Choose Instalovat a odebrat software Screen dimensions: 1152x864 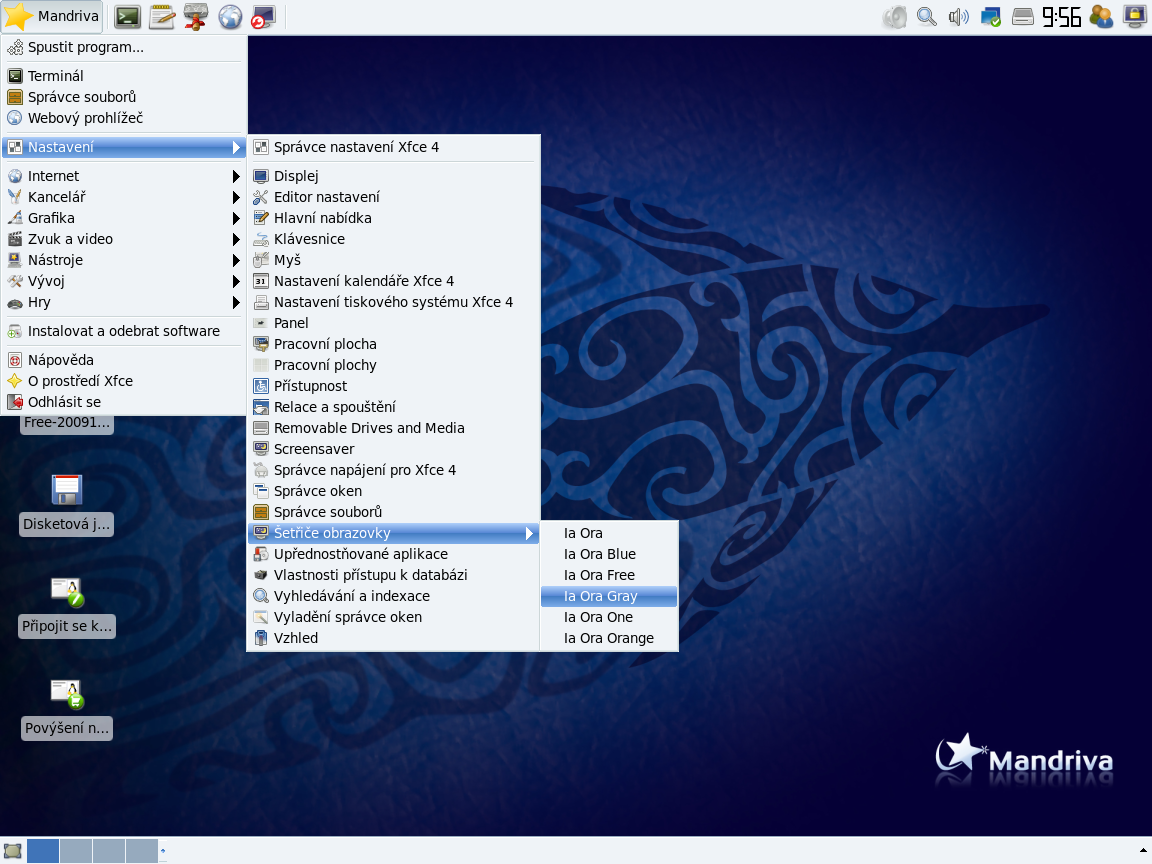coord(123,331)
